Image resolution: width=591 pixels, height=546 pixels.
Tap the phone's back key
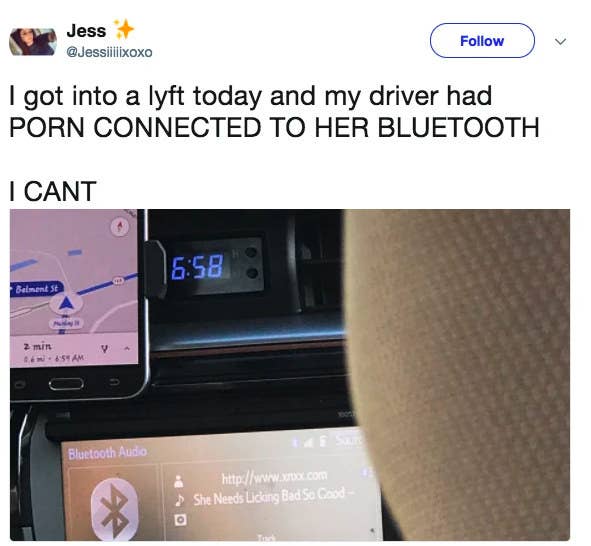pos(114,383)
